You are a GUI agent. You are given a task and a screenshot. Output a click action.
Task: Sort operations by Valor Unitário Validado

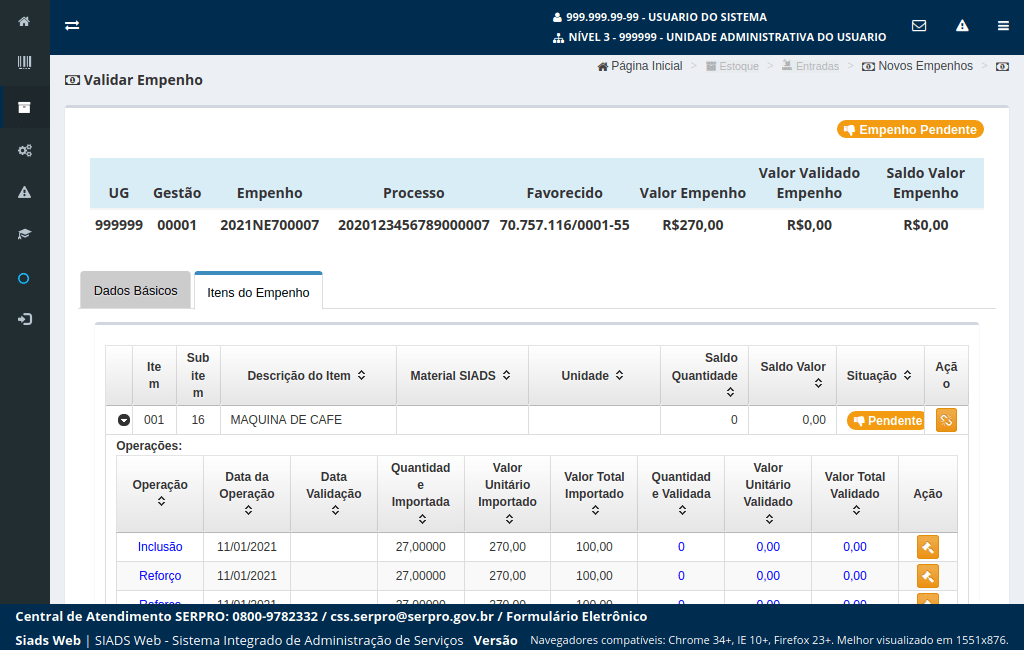[x=769, y=519]
